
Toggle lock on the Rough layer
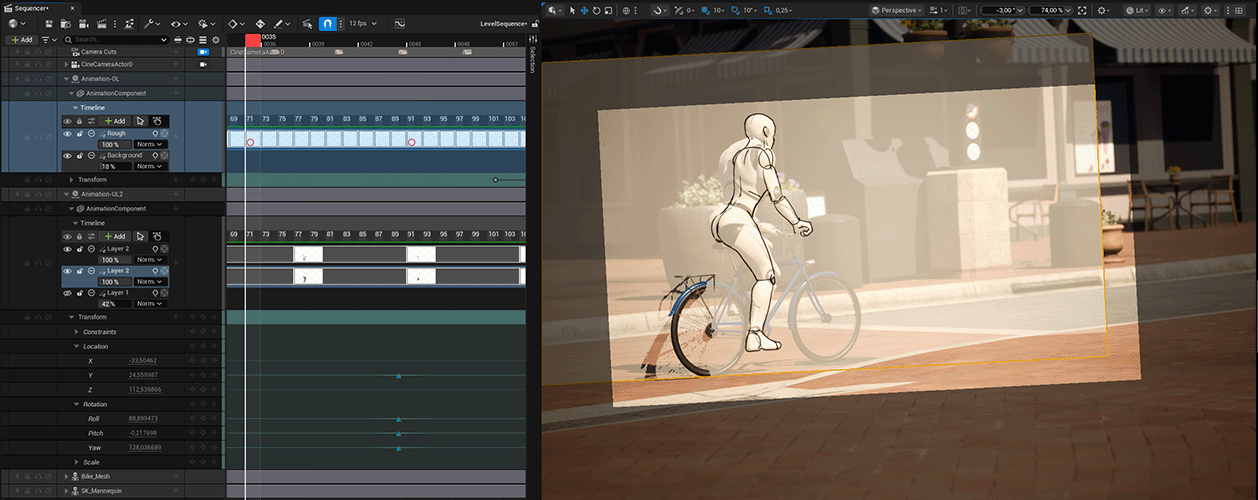[79, 133]
